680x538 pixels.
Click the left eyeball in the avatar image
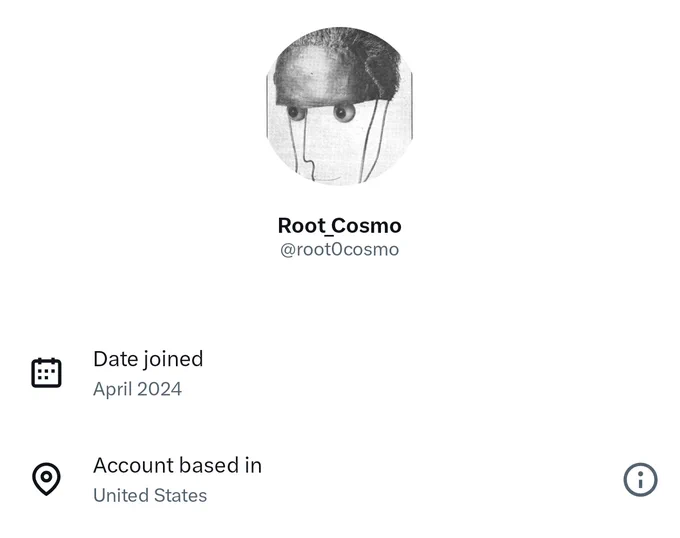[296, 112]
